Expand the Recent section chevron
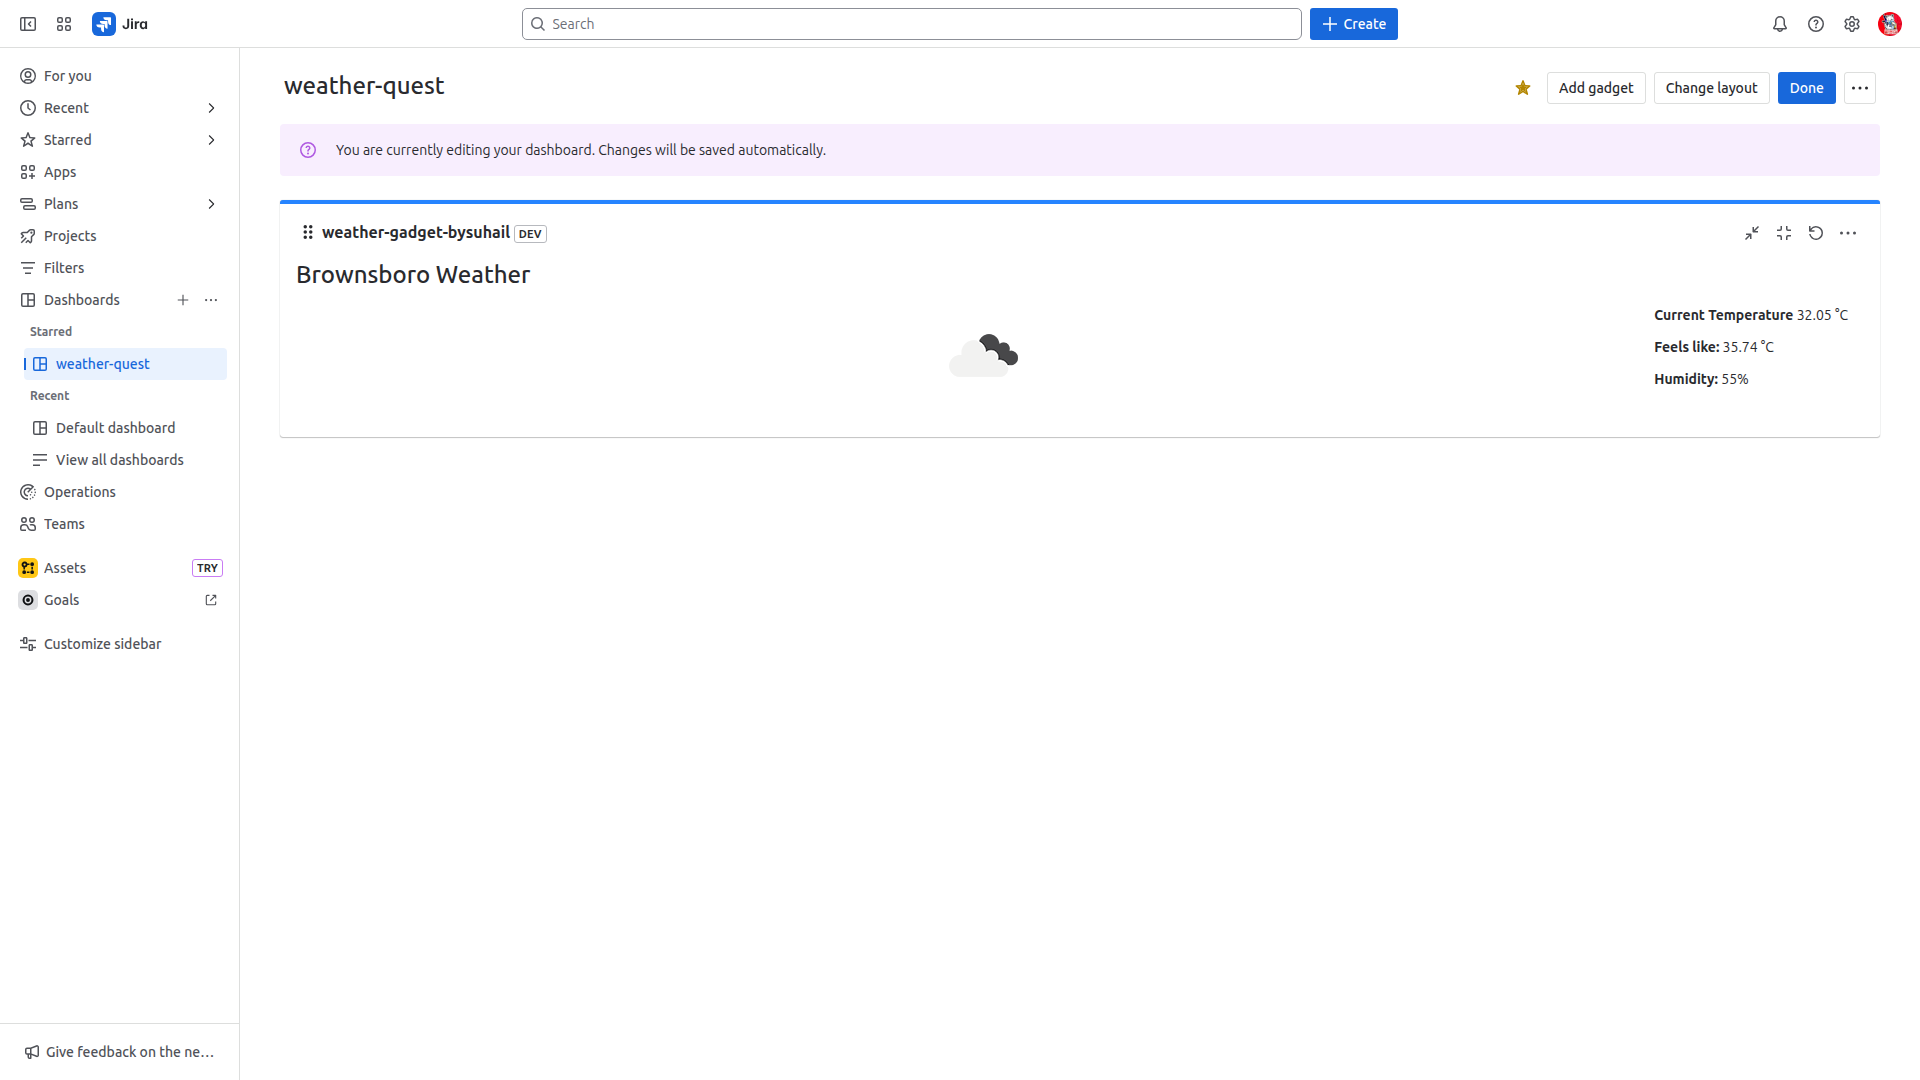This screenshot has width=1920, height=1080. click(x=211, y=108)
